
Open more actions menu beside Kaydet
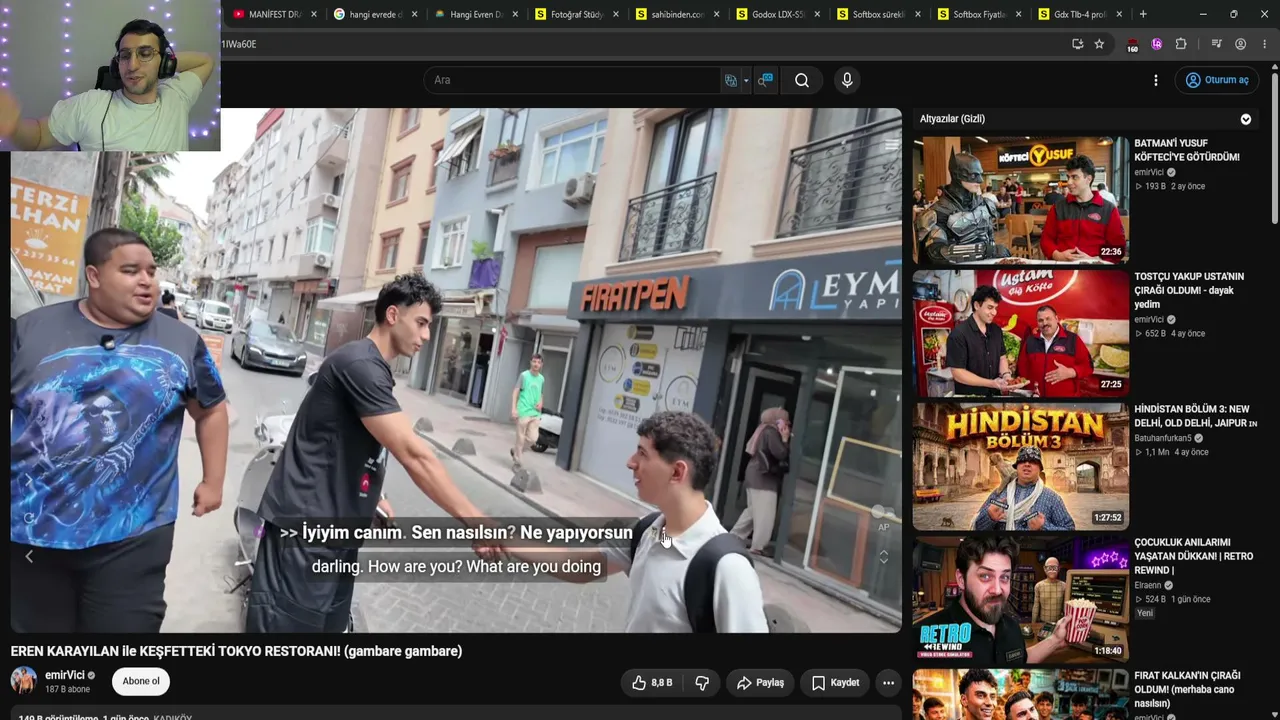click(888, 683)
